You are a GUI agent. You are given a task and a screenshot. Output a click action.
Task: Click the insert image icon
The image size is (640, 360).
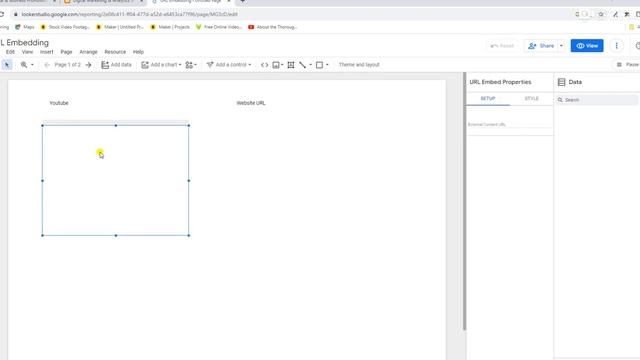click(x=276, y=65)
